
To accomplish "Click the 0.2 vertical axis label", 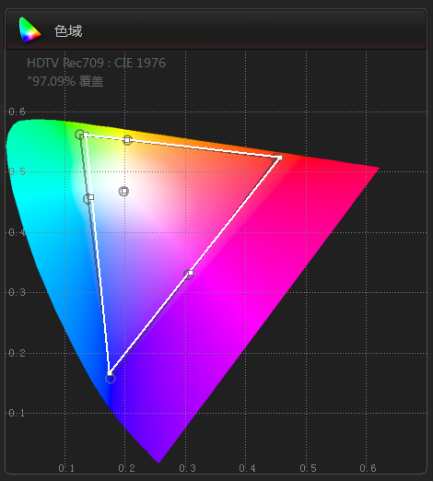I will (x=17, y=353).
